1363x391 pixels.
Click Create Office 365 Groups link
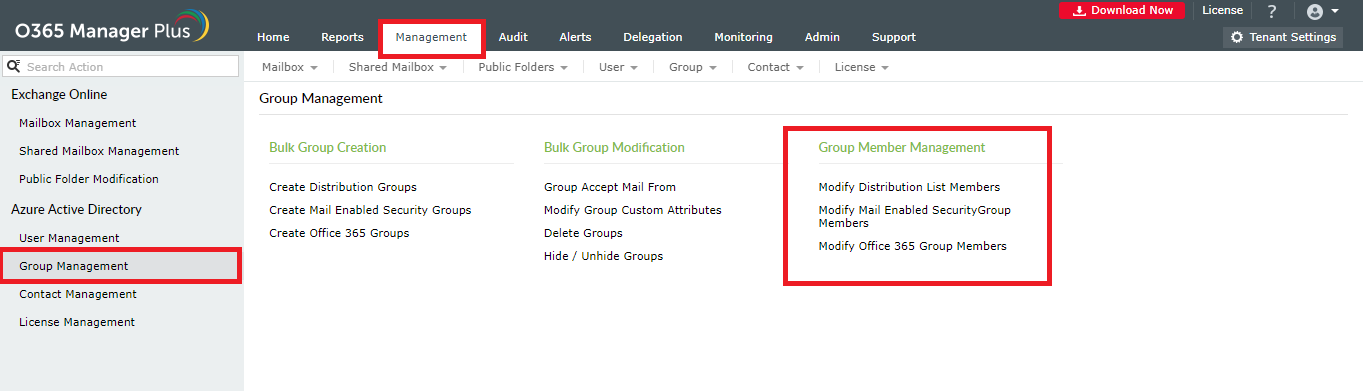tap(339, 233)
